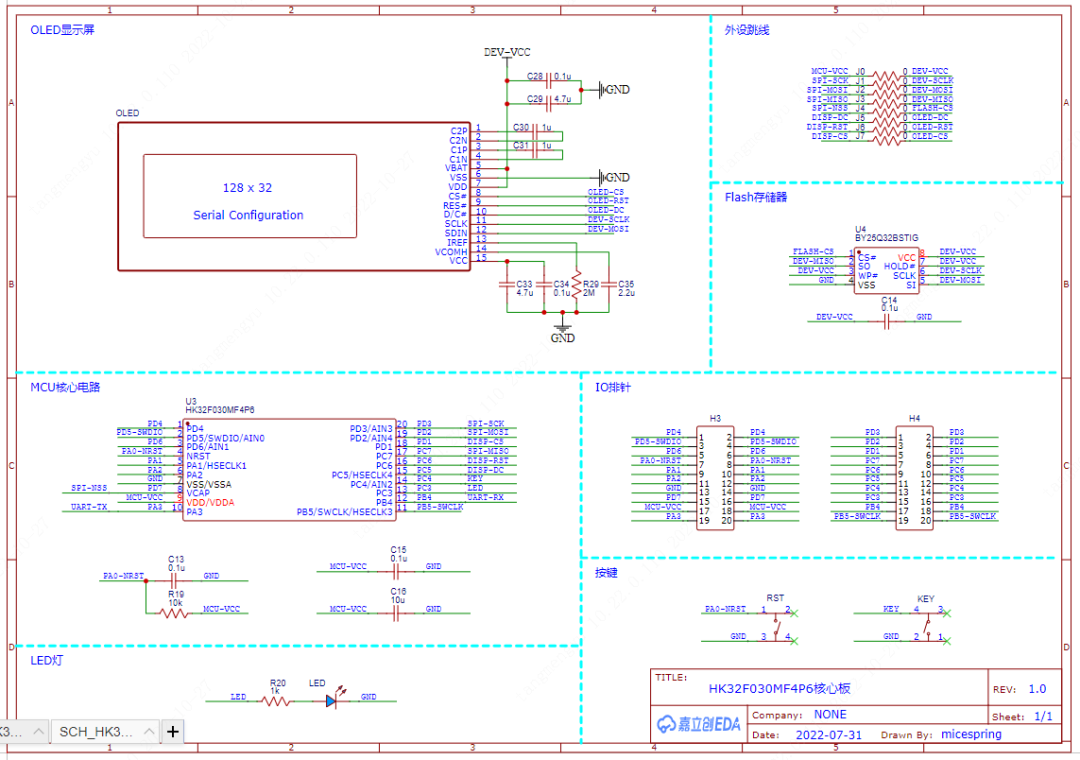Select resistor R19 10k symbol
This screenshot has height=760, width=1080.
[174, 611]
